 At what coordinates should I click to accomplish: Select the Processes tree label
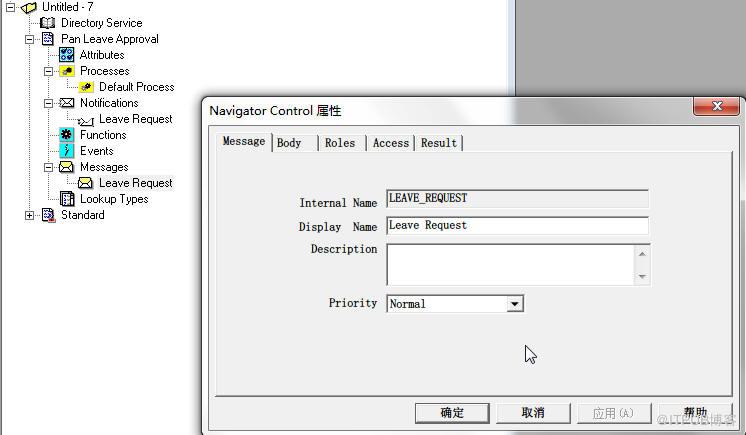point(105,71)
